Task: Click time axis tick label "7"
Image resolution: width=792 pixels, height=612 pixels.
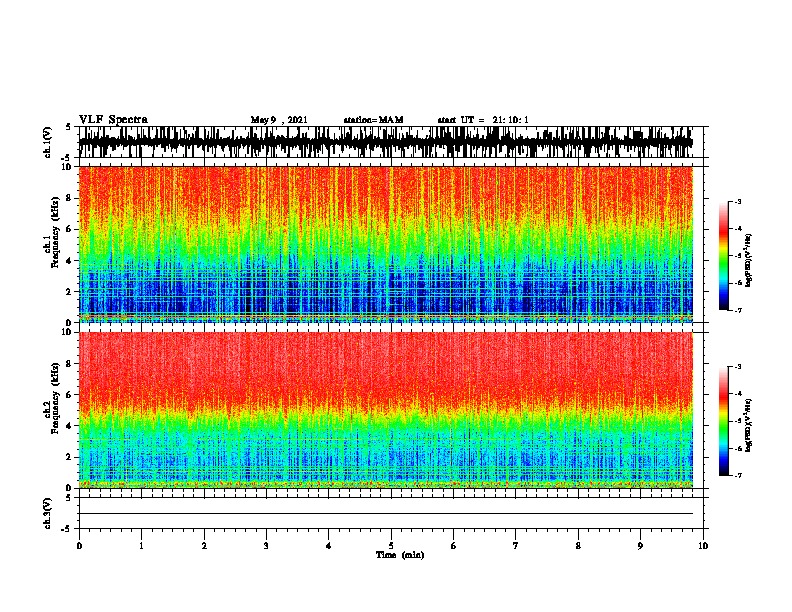Action: pyautogui.click(x=516, y=546)
